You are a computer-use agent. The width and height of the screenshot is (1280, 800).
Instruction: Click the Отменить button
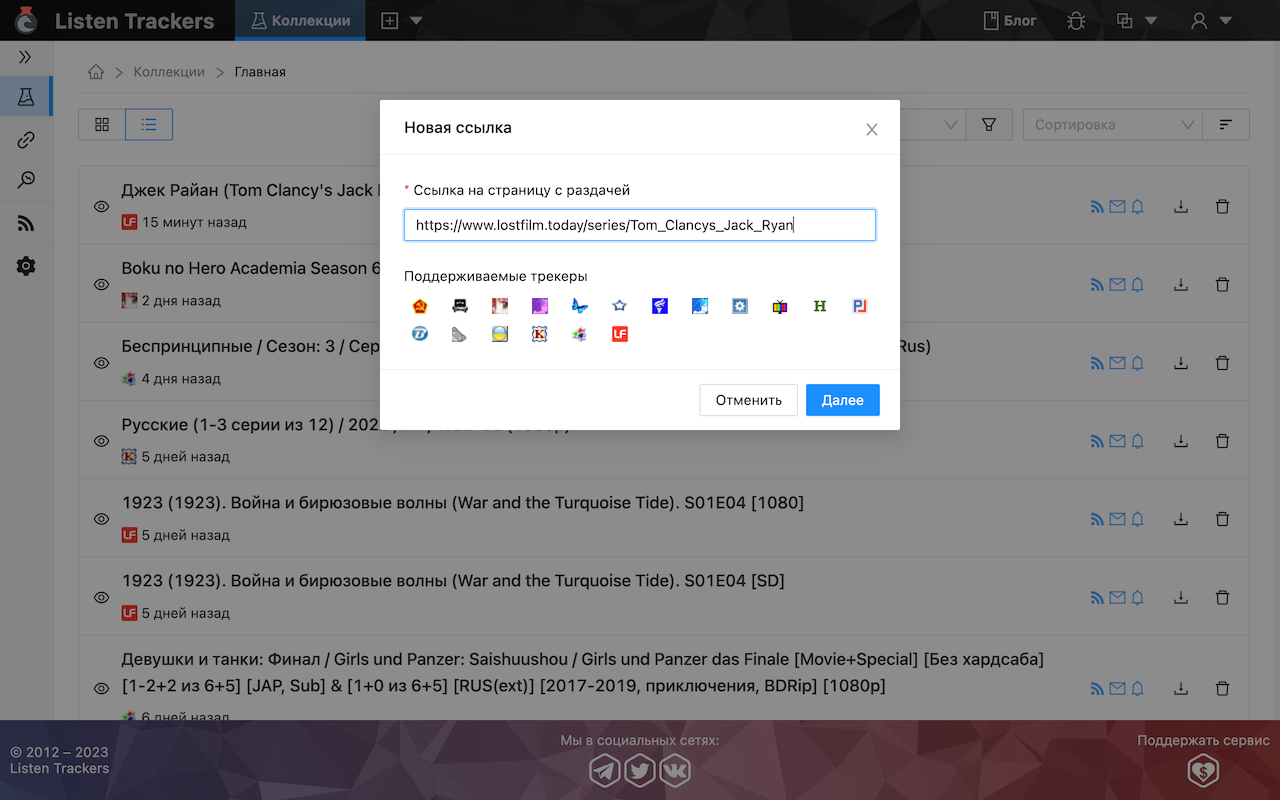point(748,400)
